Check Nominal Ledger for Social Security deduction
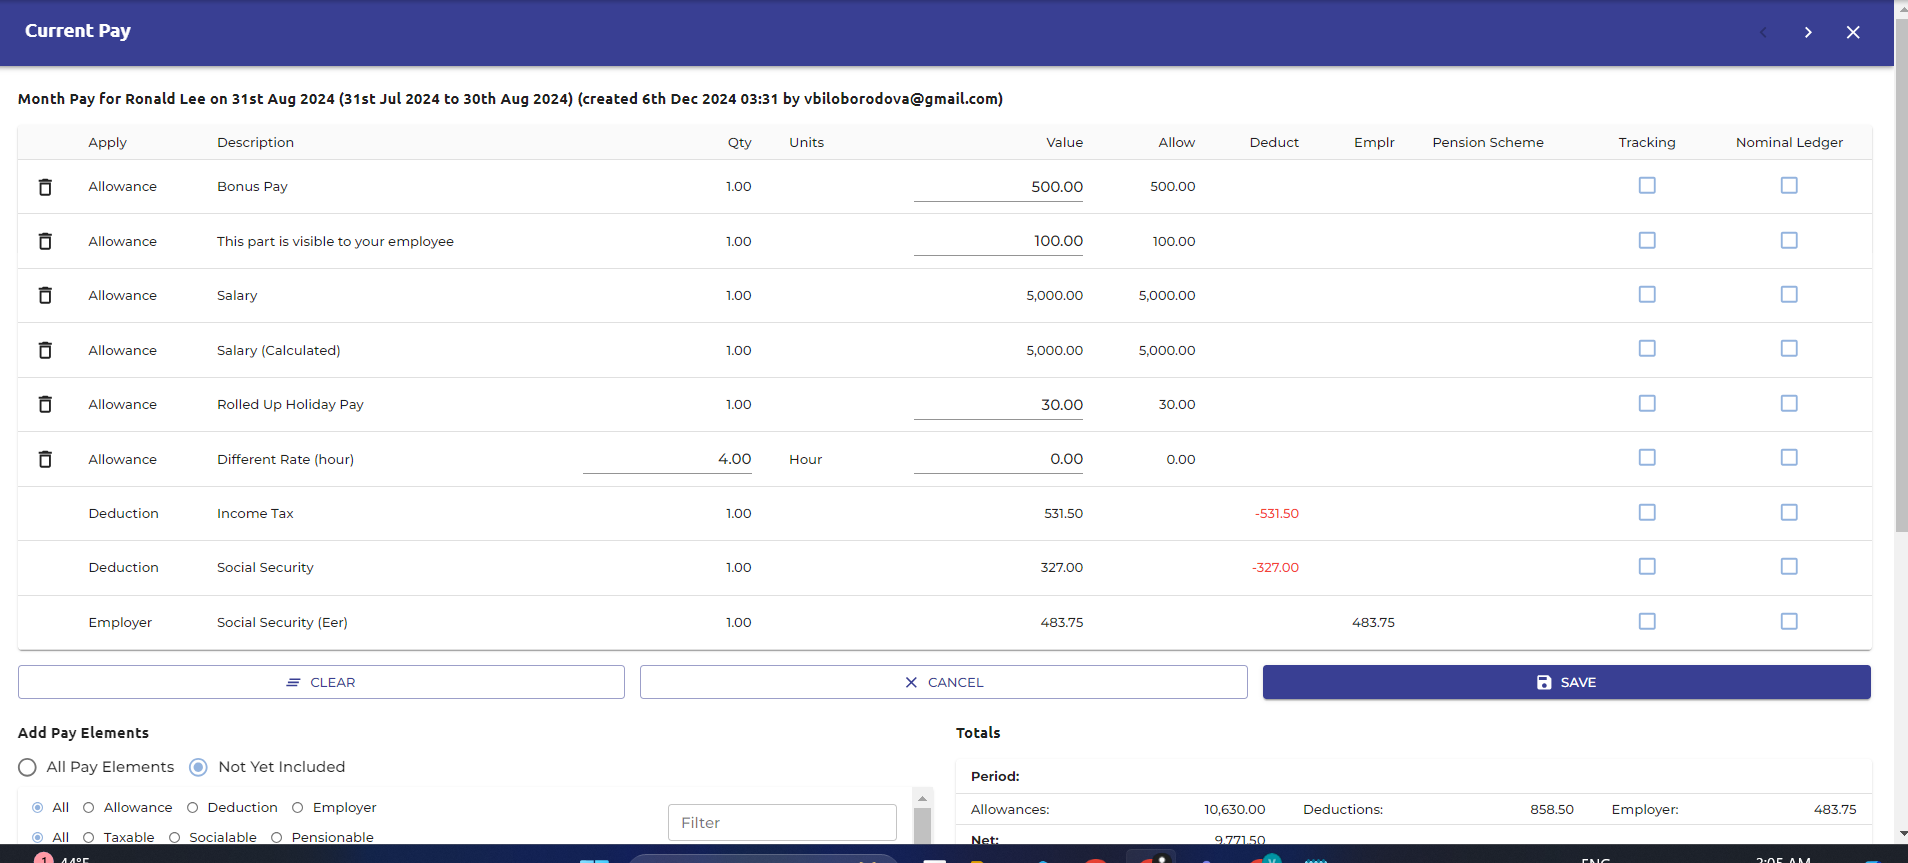The width and height of the screenshot is (1908, 863). [1789, 566]
